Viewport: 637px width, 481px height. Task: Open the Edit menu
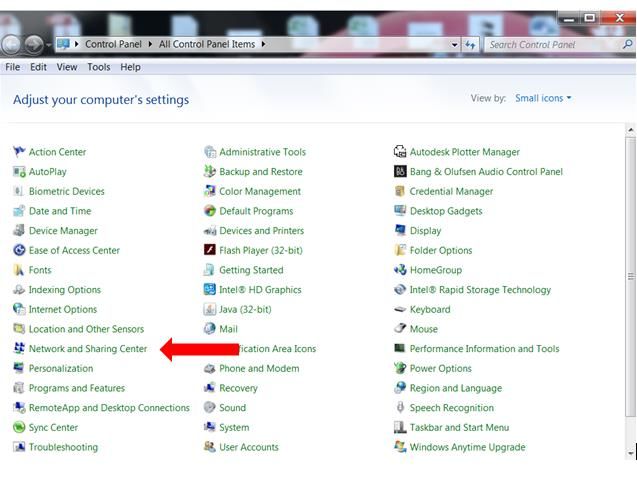pos(38,67)
